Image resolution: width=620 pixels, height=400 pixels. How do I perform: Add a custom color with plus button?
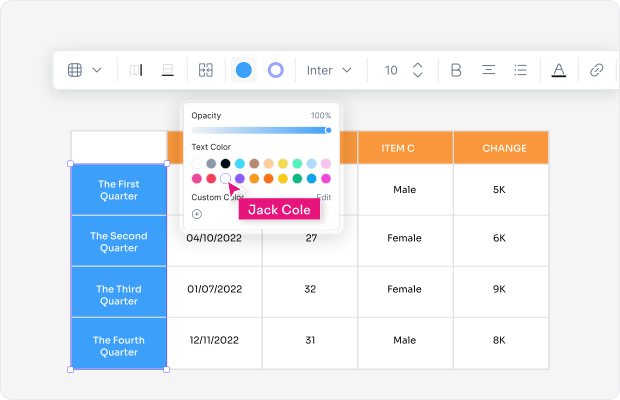(197, 213)
